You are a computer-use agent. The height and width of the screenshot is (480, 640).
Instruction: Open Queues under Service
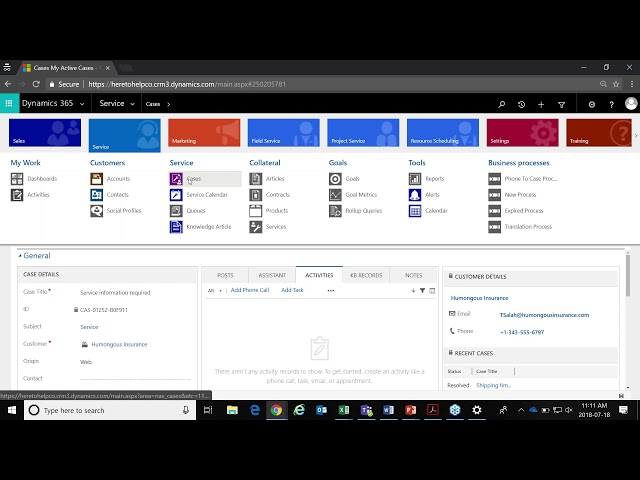point(188,211)
